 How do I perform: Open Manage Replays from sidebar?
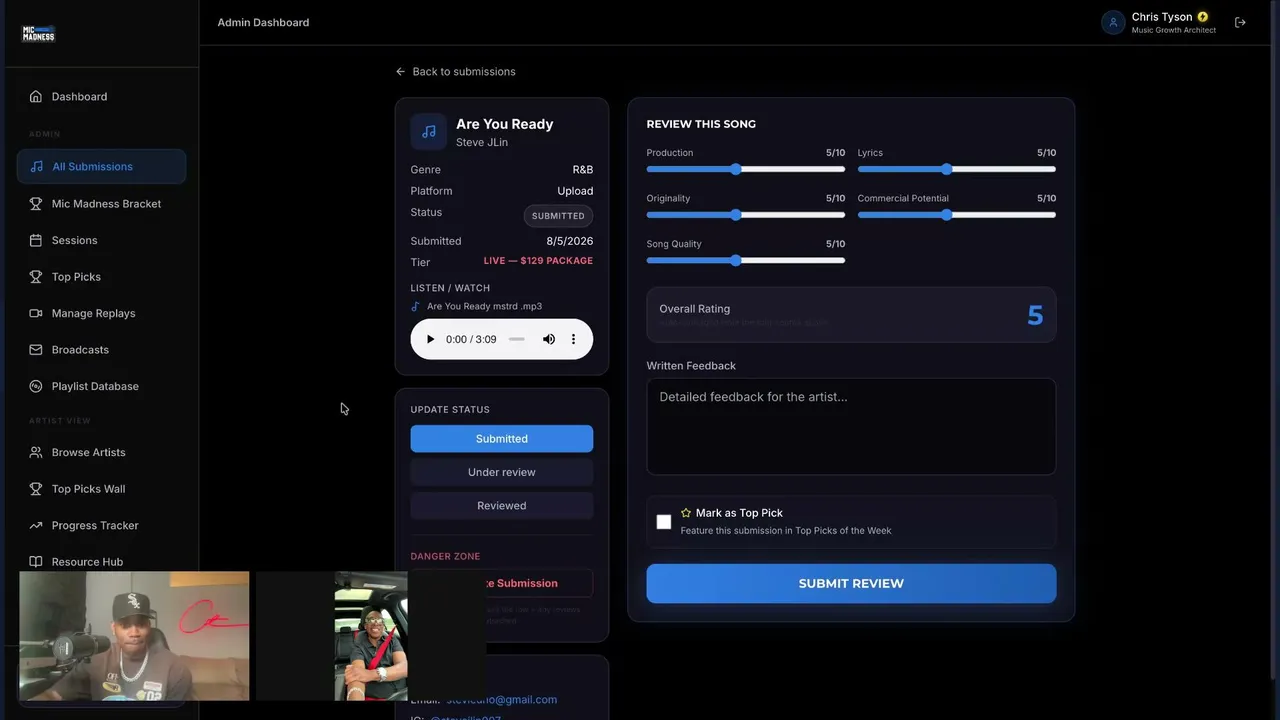tap(101, 314)
